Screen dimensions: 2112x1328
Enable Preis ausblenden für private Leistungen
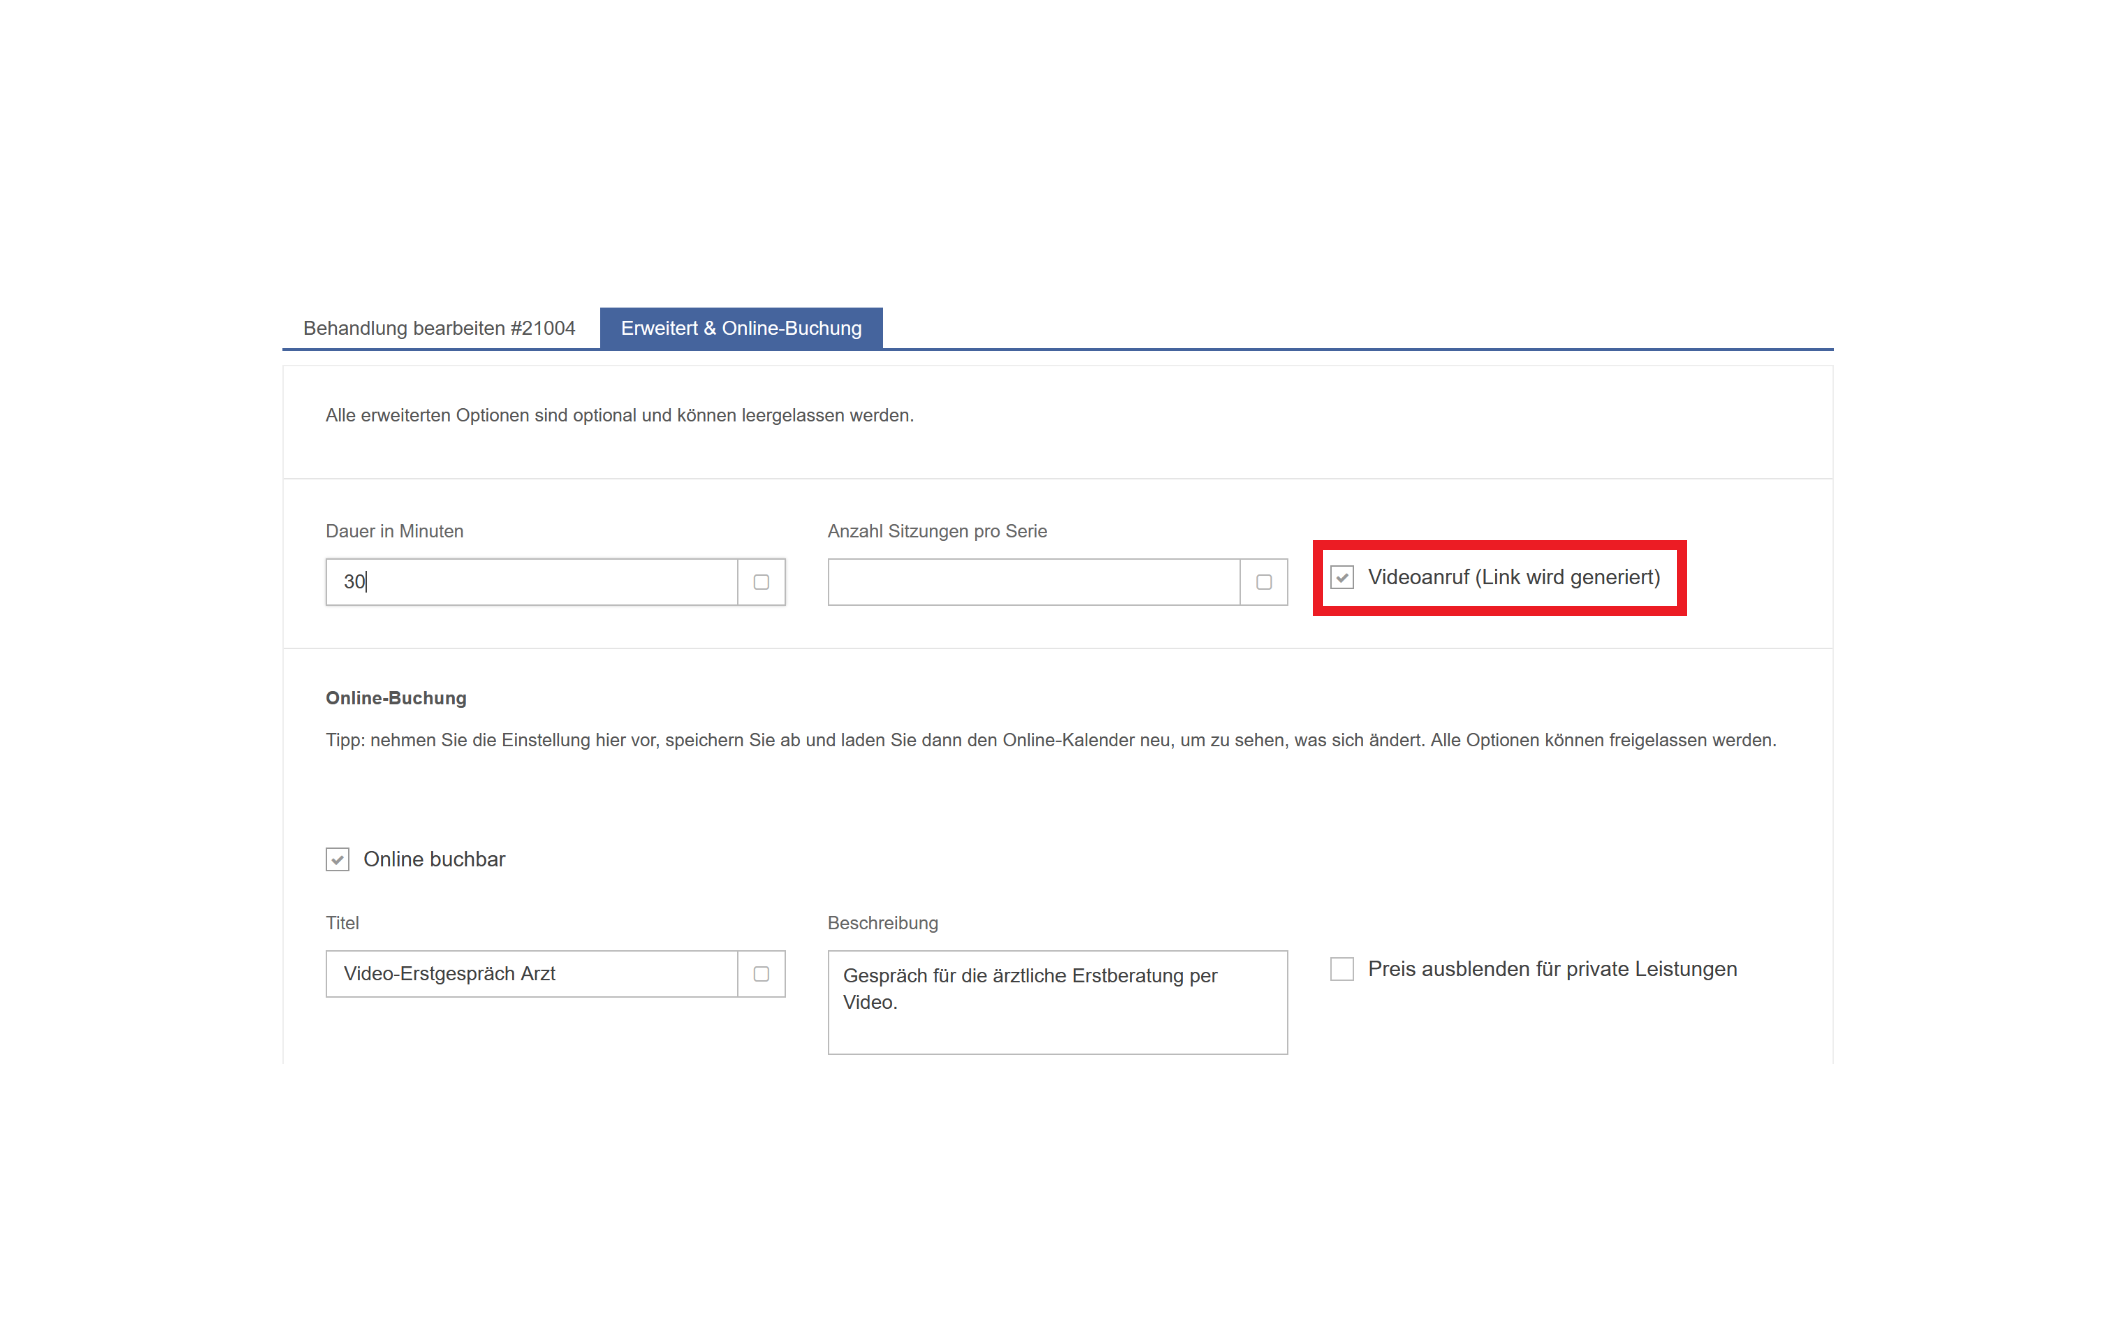pyautogui.click(x=1342, y=969)
